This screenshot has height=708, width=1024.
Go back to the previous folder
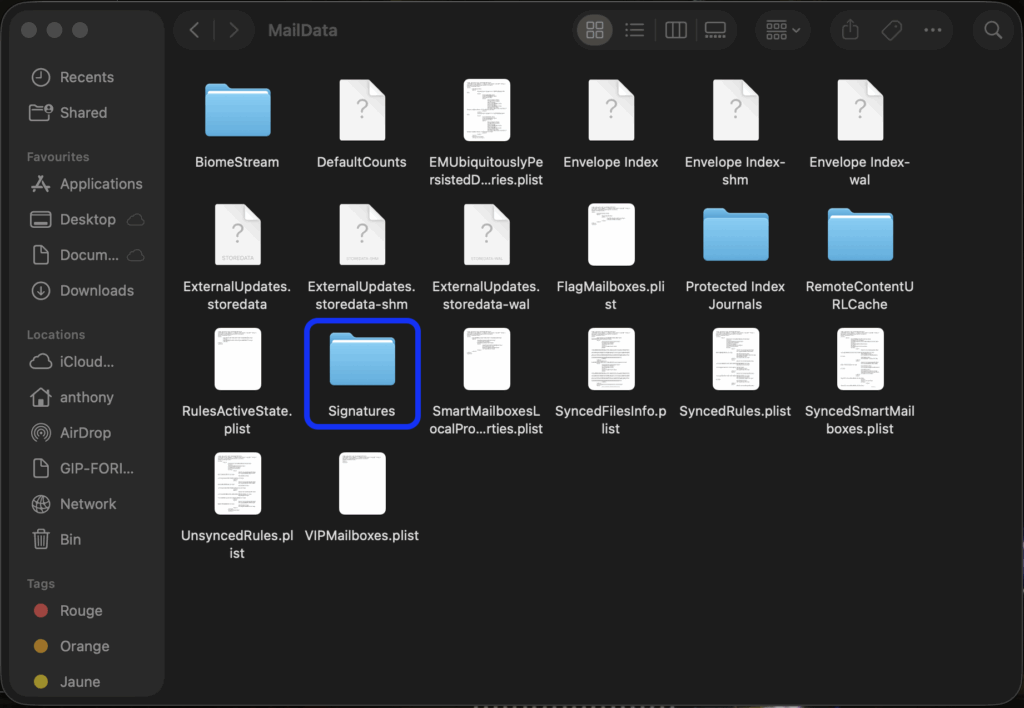(195, 30)
